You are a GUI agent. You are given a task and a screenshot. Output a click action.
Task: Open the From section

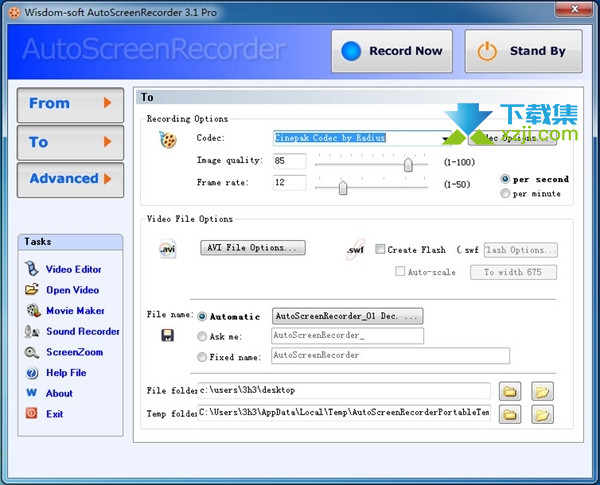point(70,105)
